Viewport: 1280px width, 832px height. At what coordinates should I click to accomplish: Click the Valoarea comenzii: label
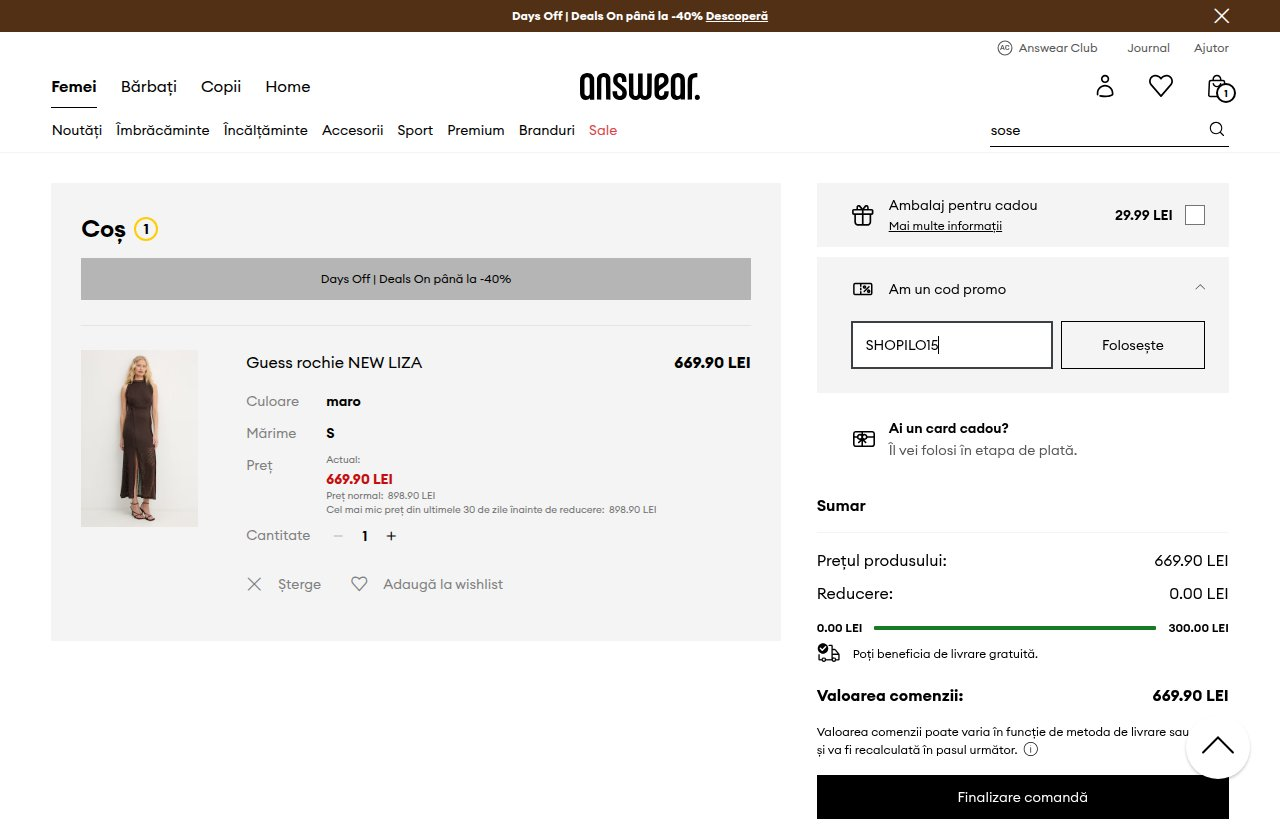[x=890, y=695]
